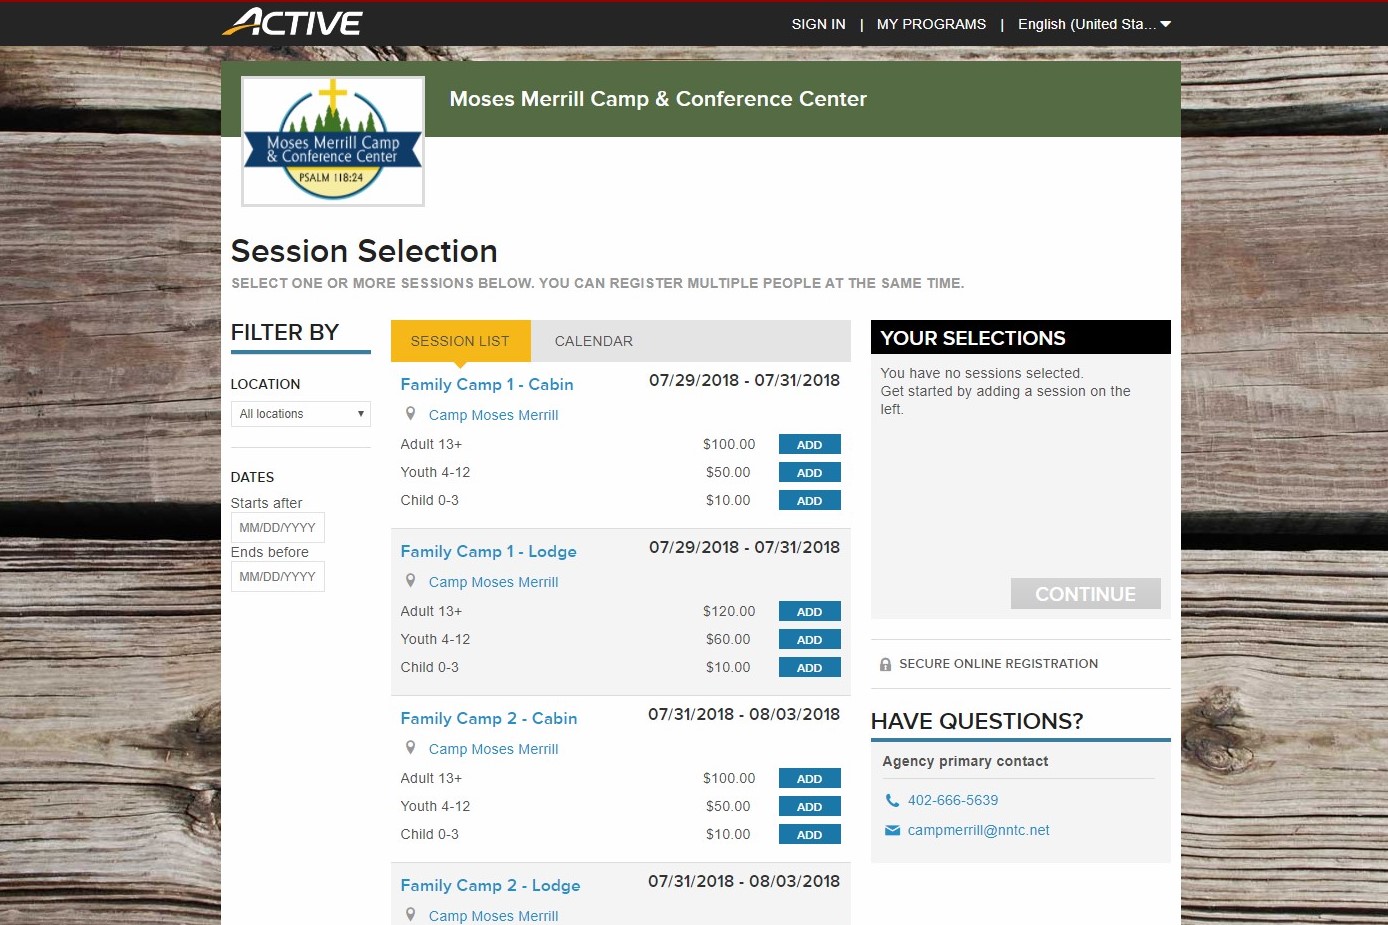Screen dimensions: 1388x925
Task: Open the My Programs menu item
Action: pos(931,24)
